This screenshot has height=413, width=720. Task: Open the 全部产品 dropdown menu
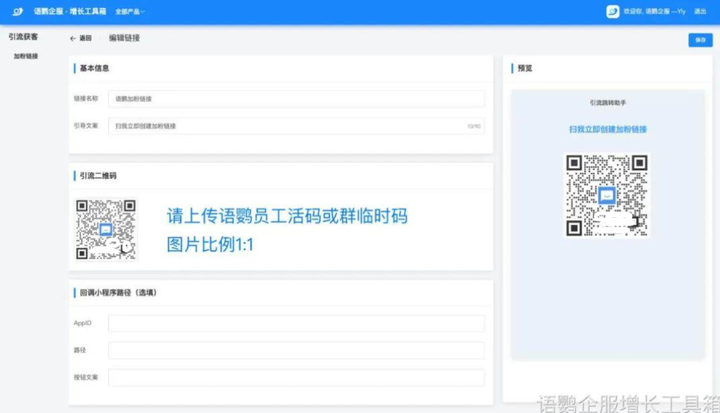pos(130,12)
